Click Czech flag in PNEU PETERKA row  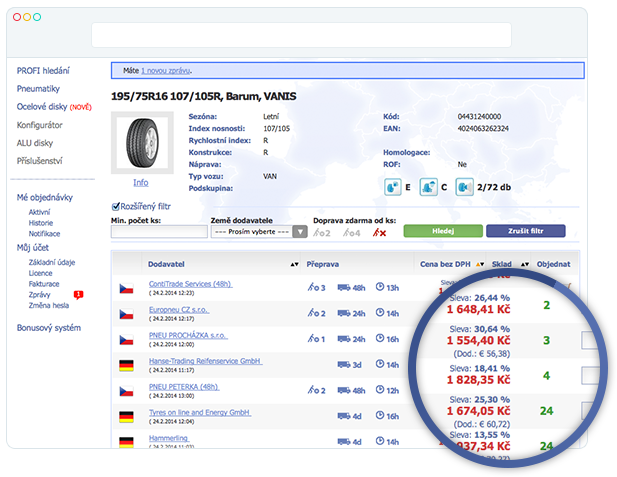(x=126, y=392)
